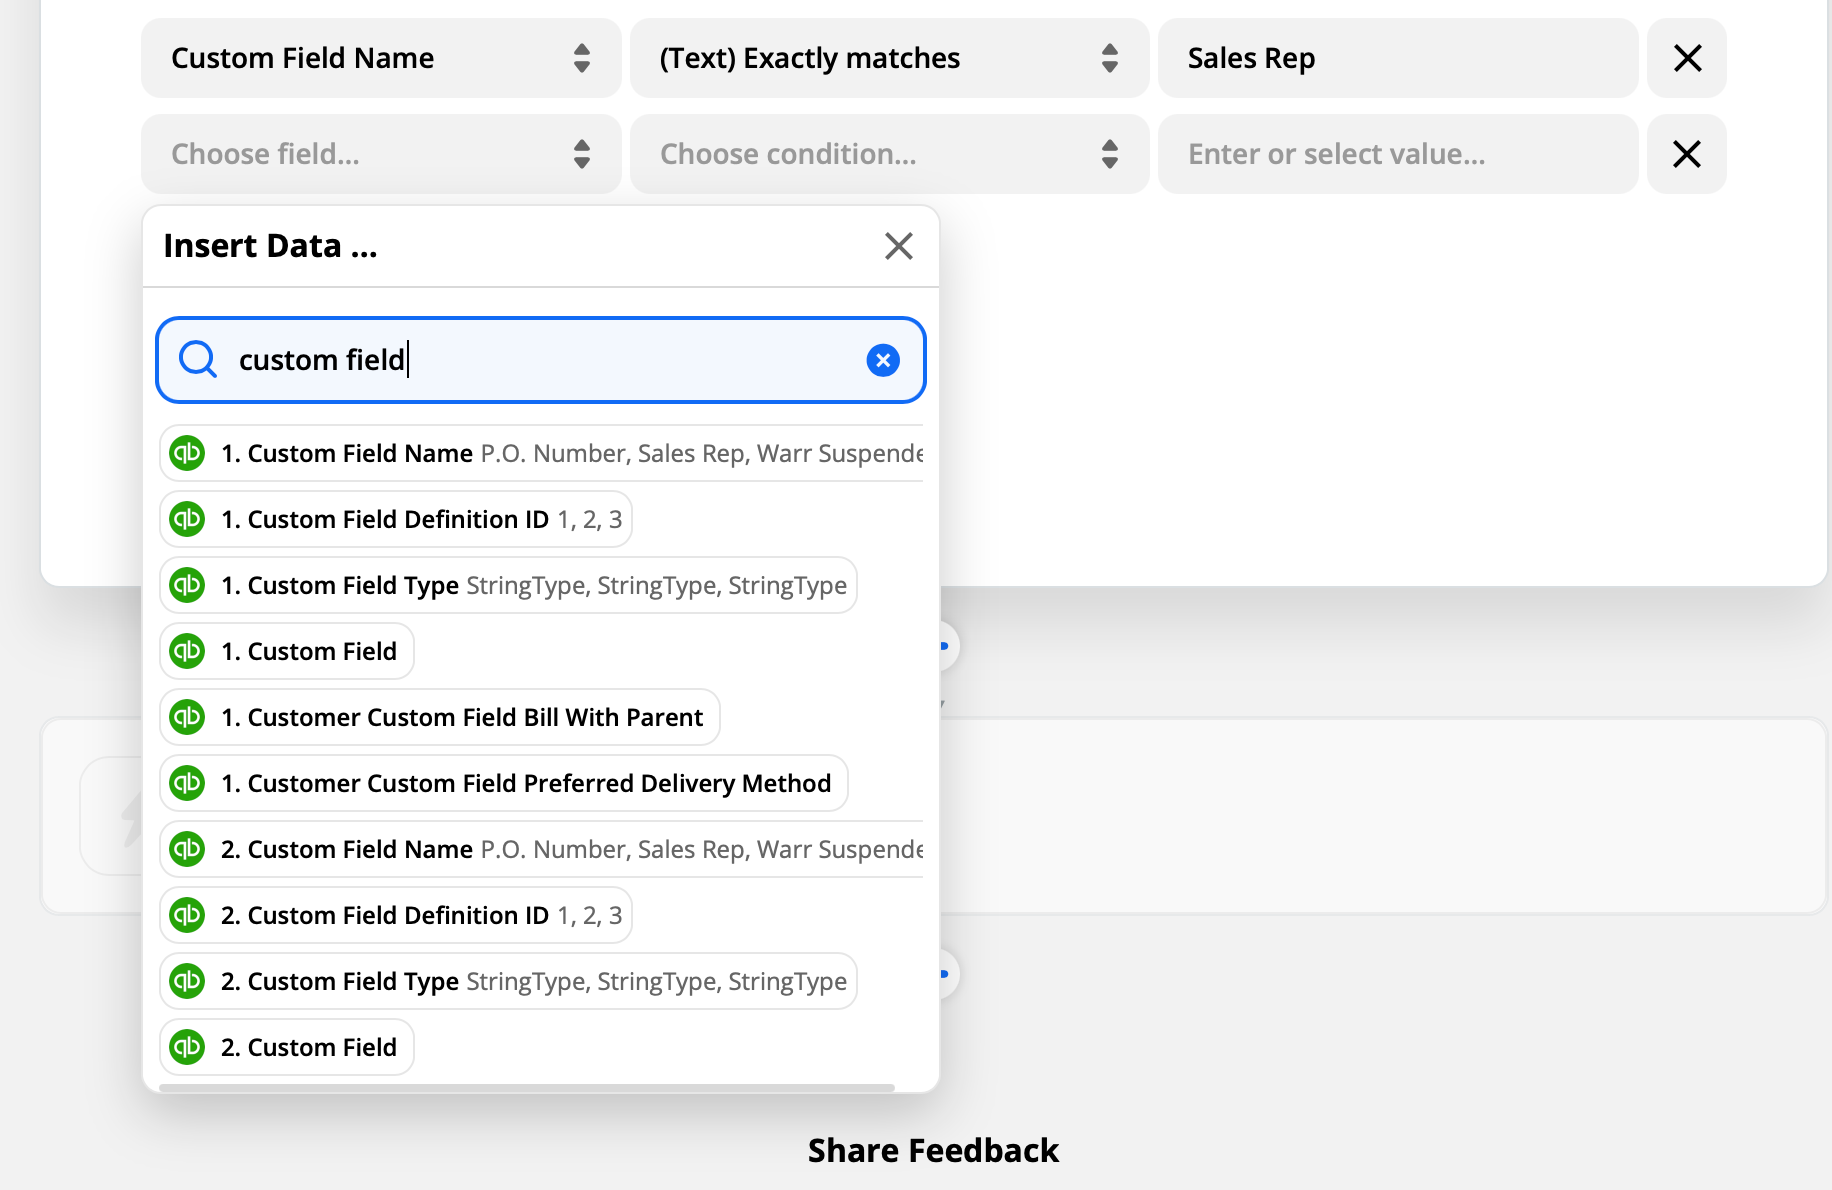Select 1. Custom Field Name option
Viewport: 1832px width, 1190px height.
[x=541, y=453]
